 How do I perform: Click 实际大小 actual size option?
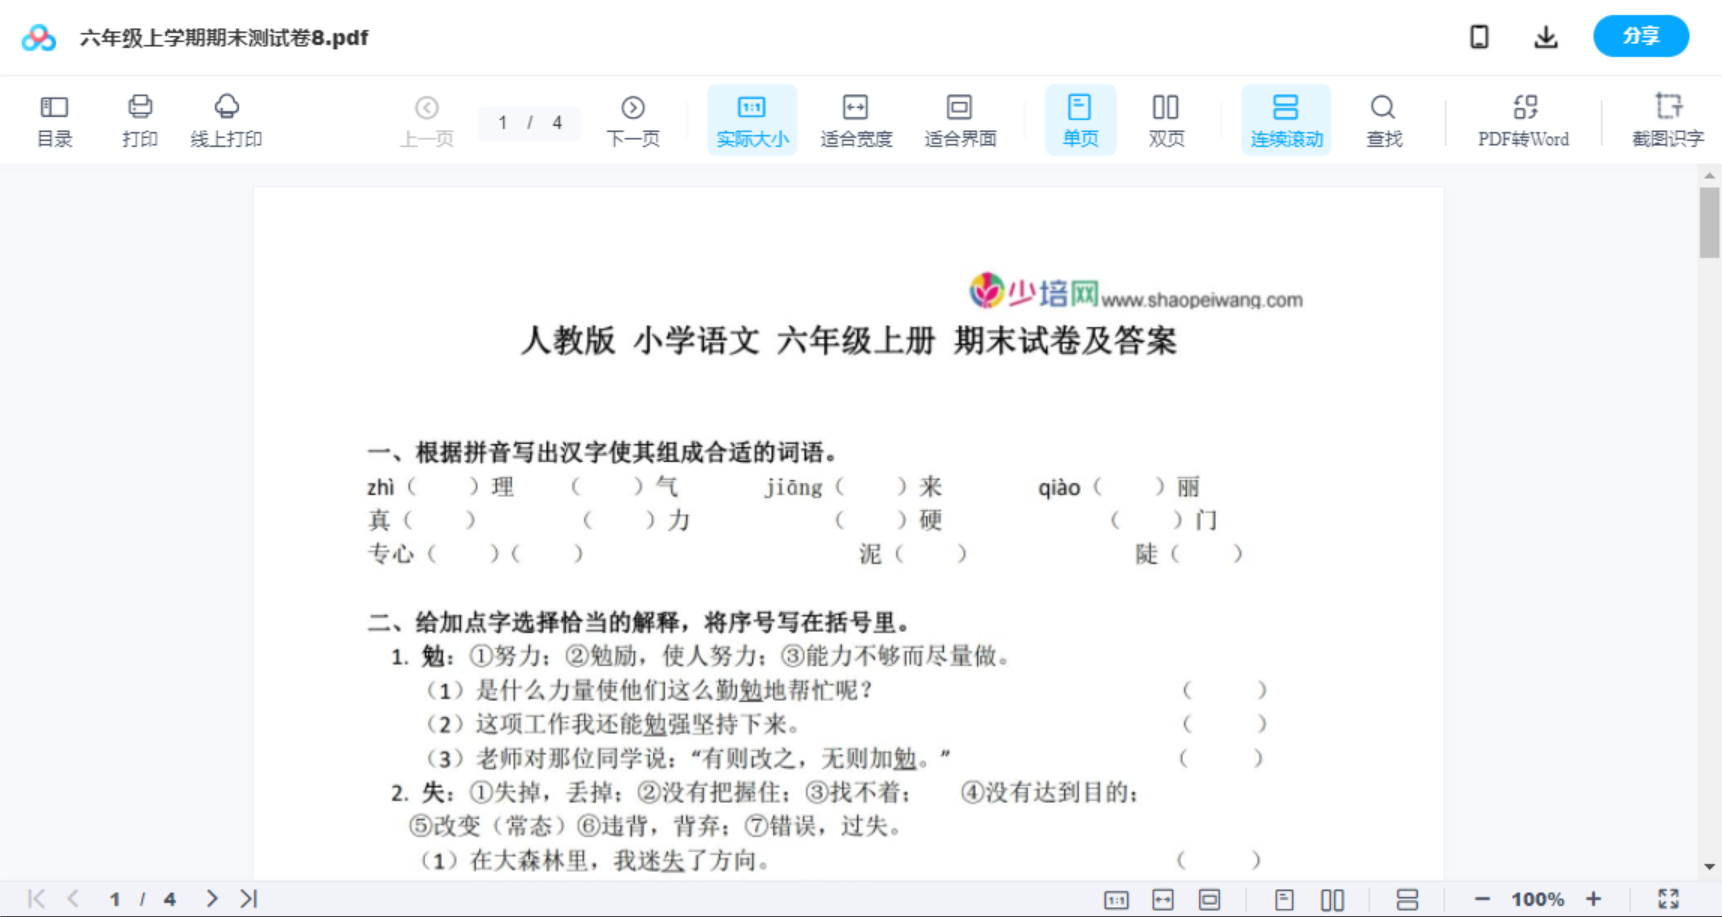click(x=752, y=118)
